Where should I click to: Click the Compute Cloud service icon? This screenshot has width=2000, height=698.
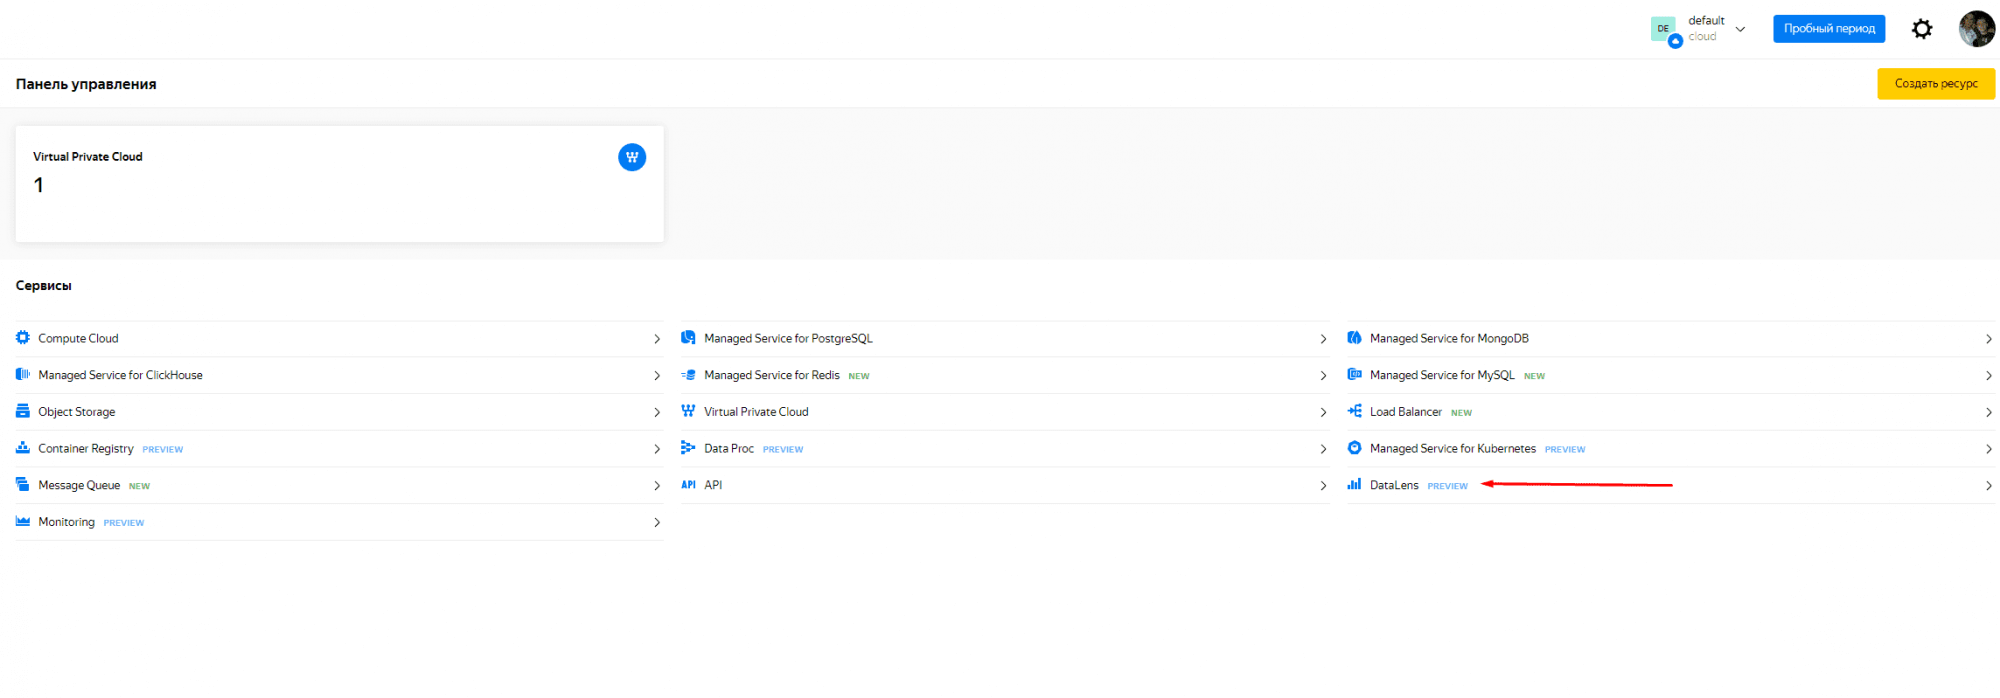(23, 338)
